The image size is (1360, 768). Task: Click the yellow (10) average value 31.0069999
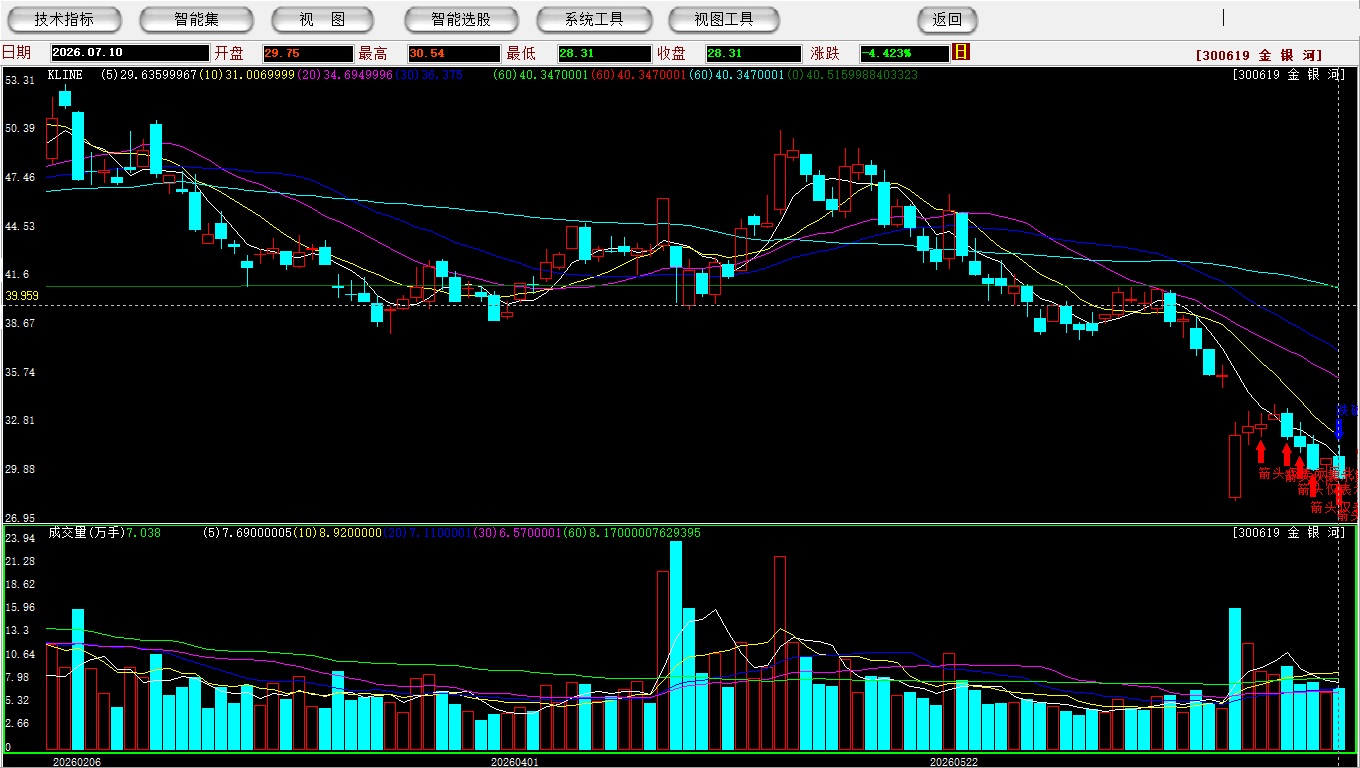click(x=245, y=75)
